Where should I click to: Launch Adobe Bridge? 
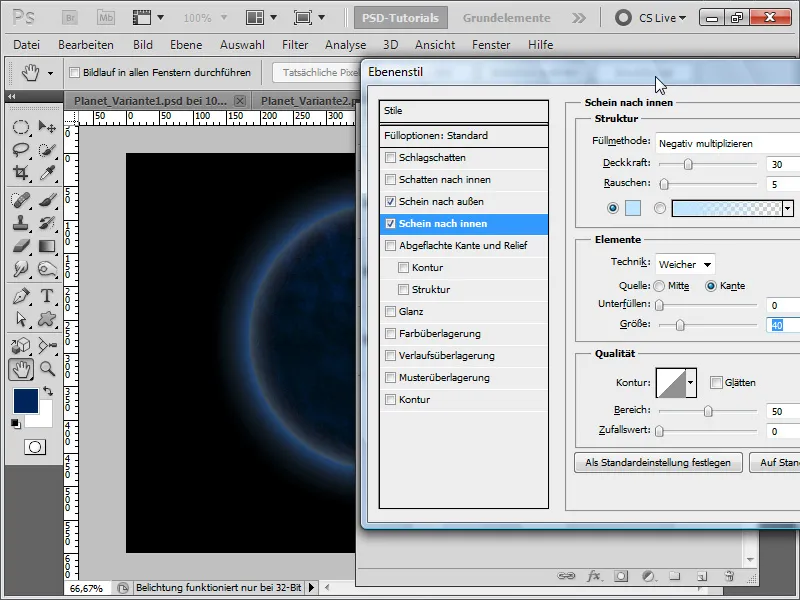click(70, 18)
